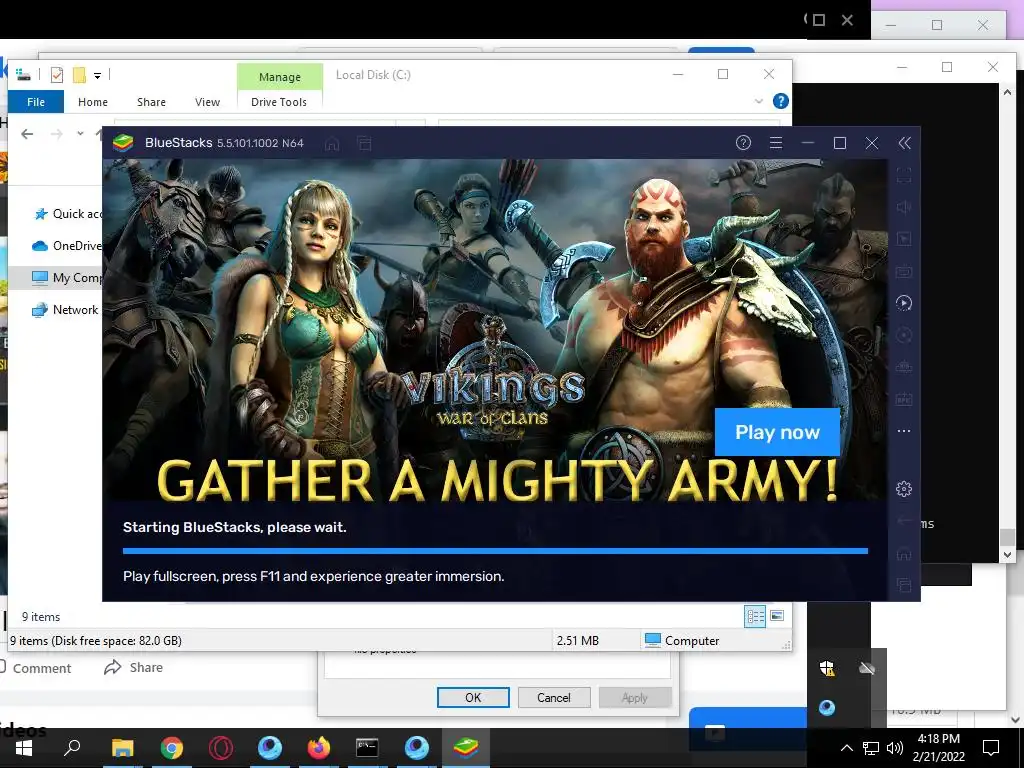Click the volume speaker icon in BlueStacks sidebar
This screenshot has height=768, width=1024.
(x=904, y=207)
